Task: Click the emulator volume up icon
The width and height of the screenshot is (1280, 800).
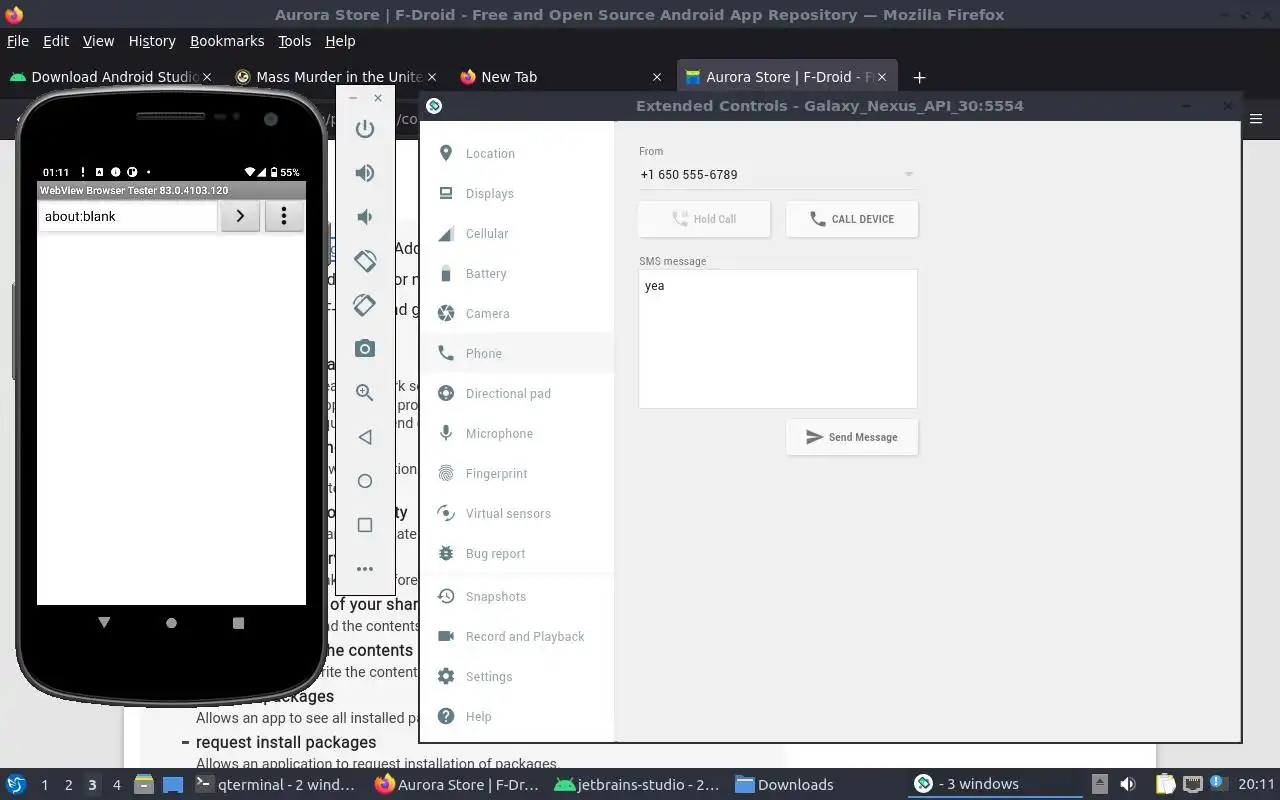Action: (365, 173)
